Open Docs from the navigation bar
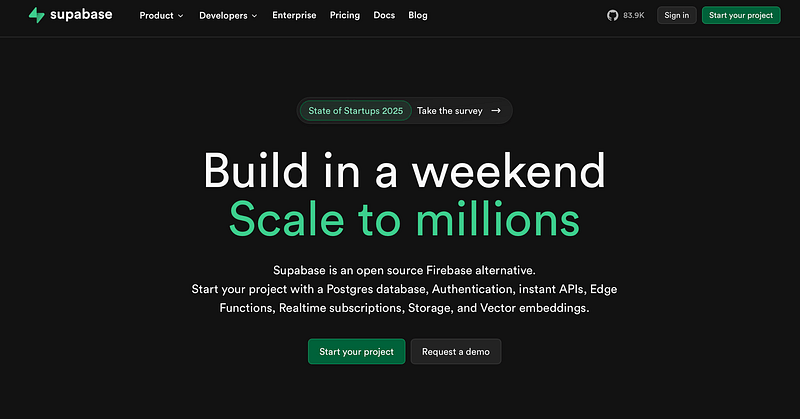Viewport: 800px width, 419px height. click(384, 15)
